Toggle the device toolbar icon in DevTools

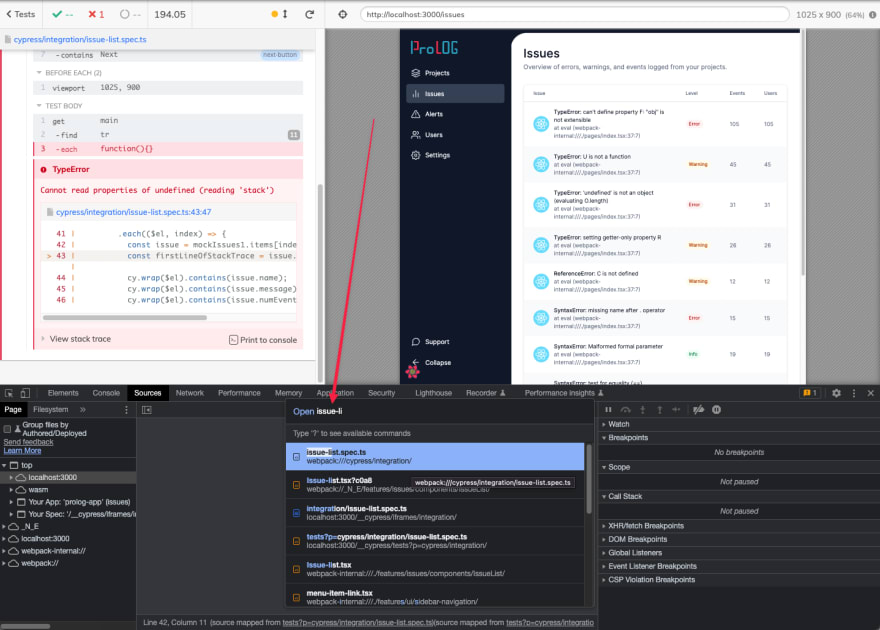[x=25, y=393]
